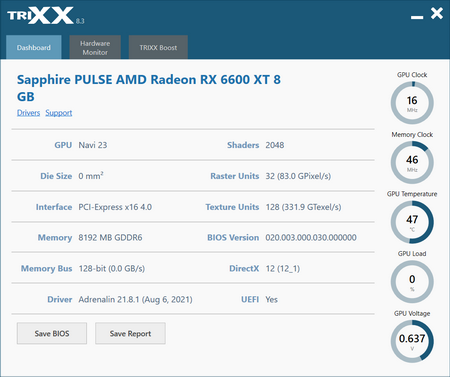
Task: Click the Memory Clock gauge
Action: coord(412,163)
